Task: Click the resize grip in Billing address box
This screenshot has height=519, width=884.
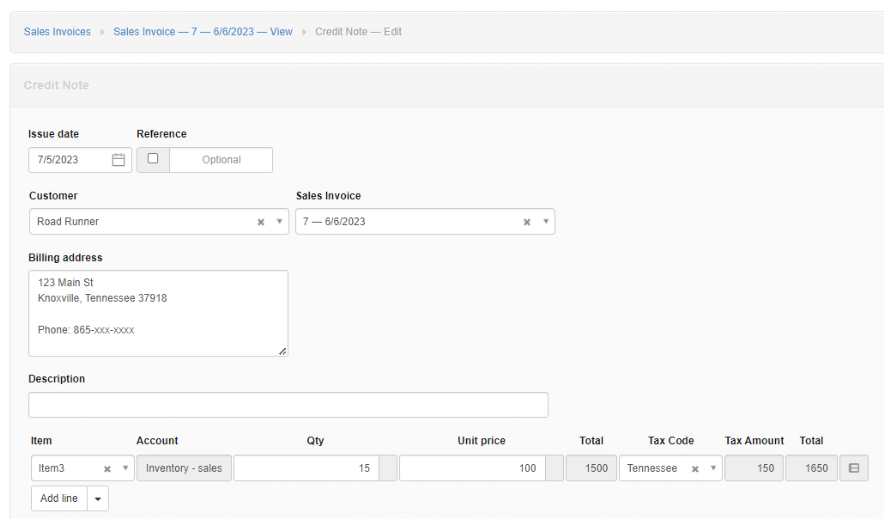Action: [x=282, y=351]
